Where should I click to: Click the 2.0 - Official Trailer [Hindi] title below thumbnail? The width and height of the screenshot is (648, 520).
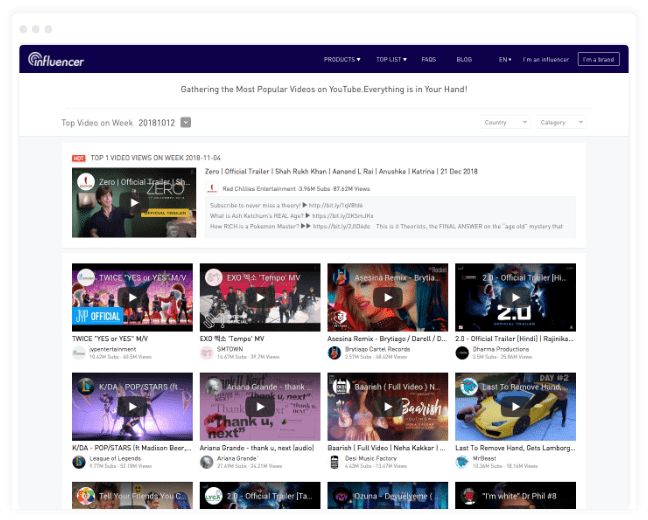515,339
